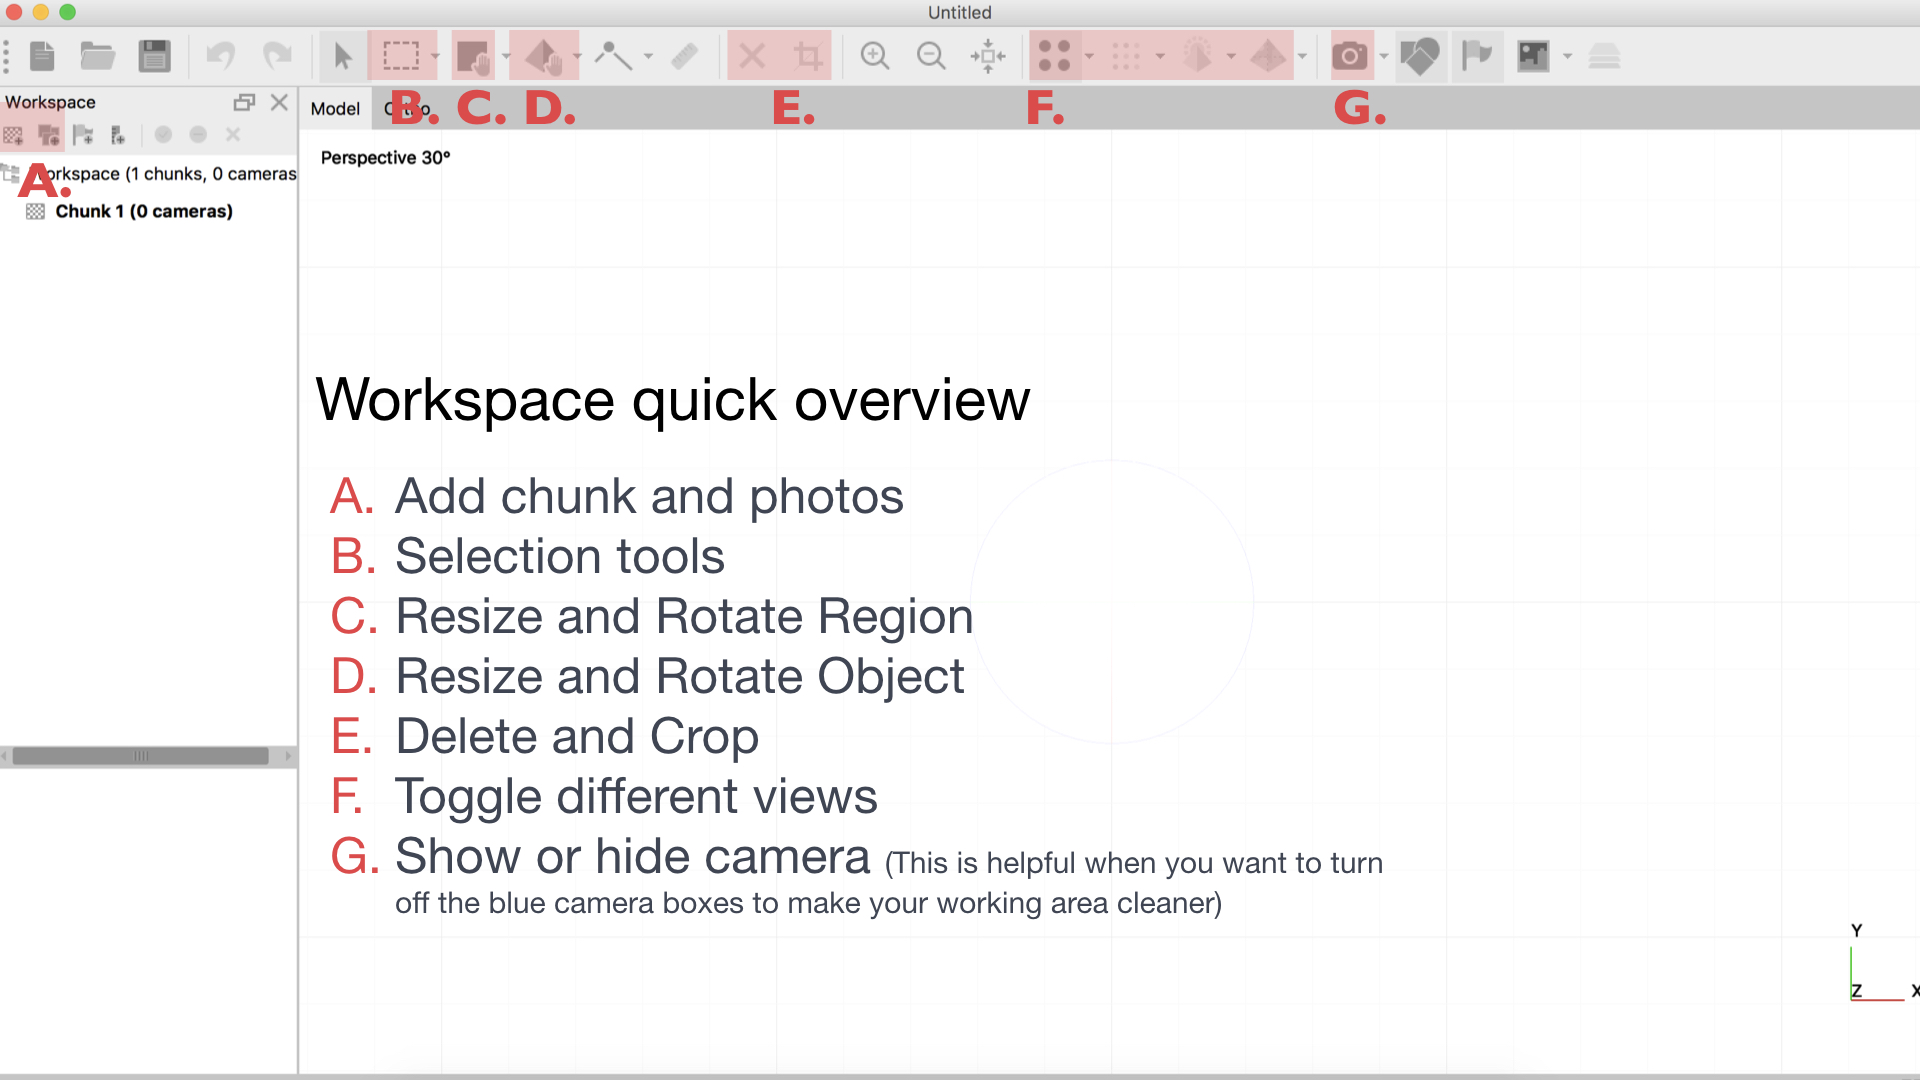Toggle Show Cameras camera icon

pos(1350,56)
